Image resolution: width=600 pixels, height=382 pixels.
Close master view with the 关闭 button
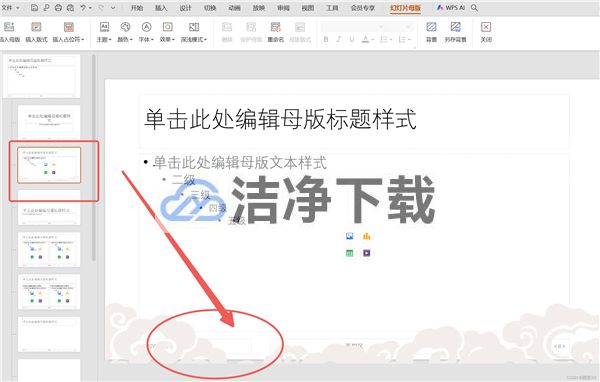tap(486, 32)
